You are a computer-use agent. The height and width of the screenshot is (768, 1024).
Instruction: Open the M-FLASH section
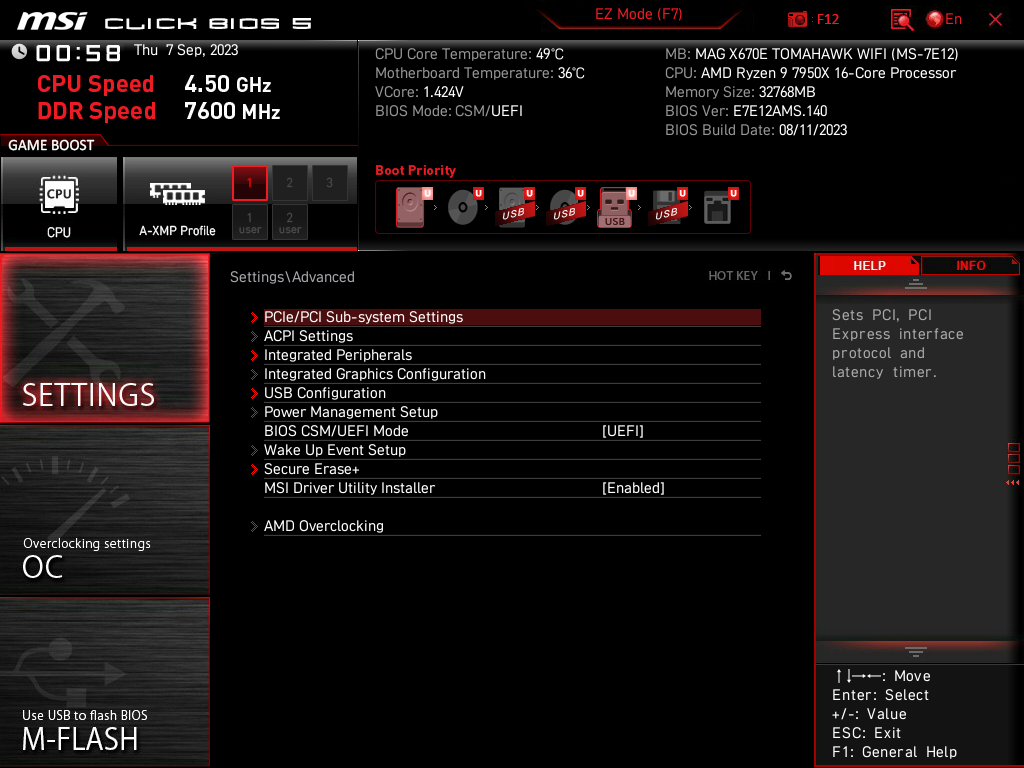click(104, 682)
